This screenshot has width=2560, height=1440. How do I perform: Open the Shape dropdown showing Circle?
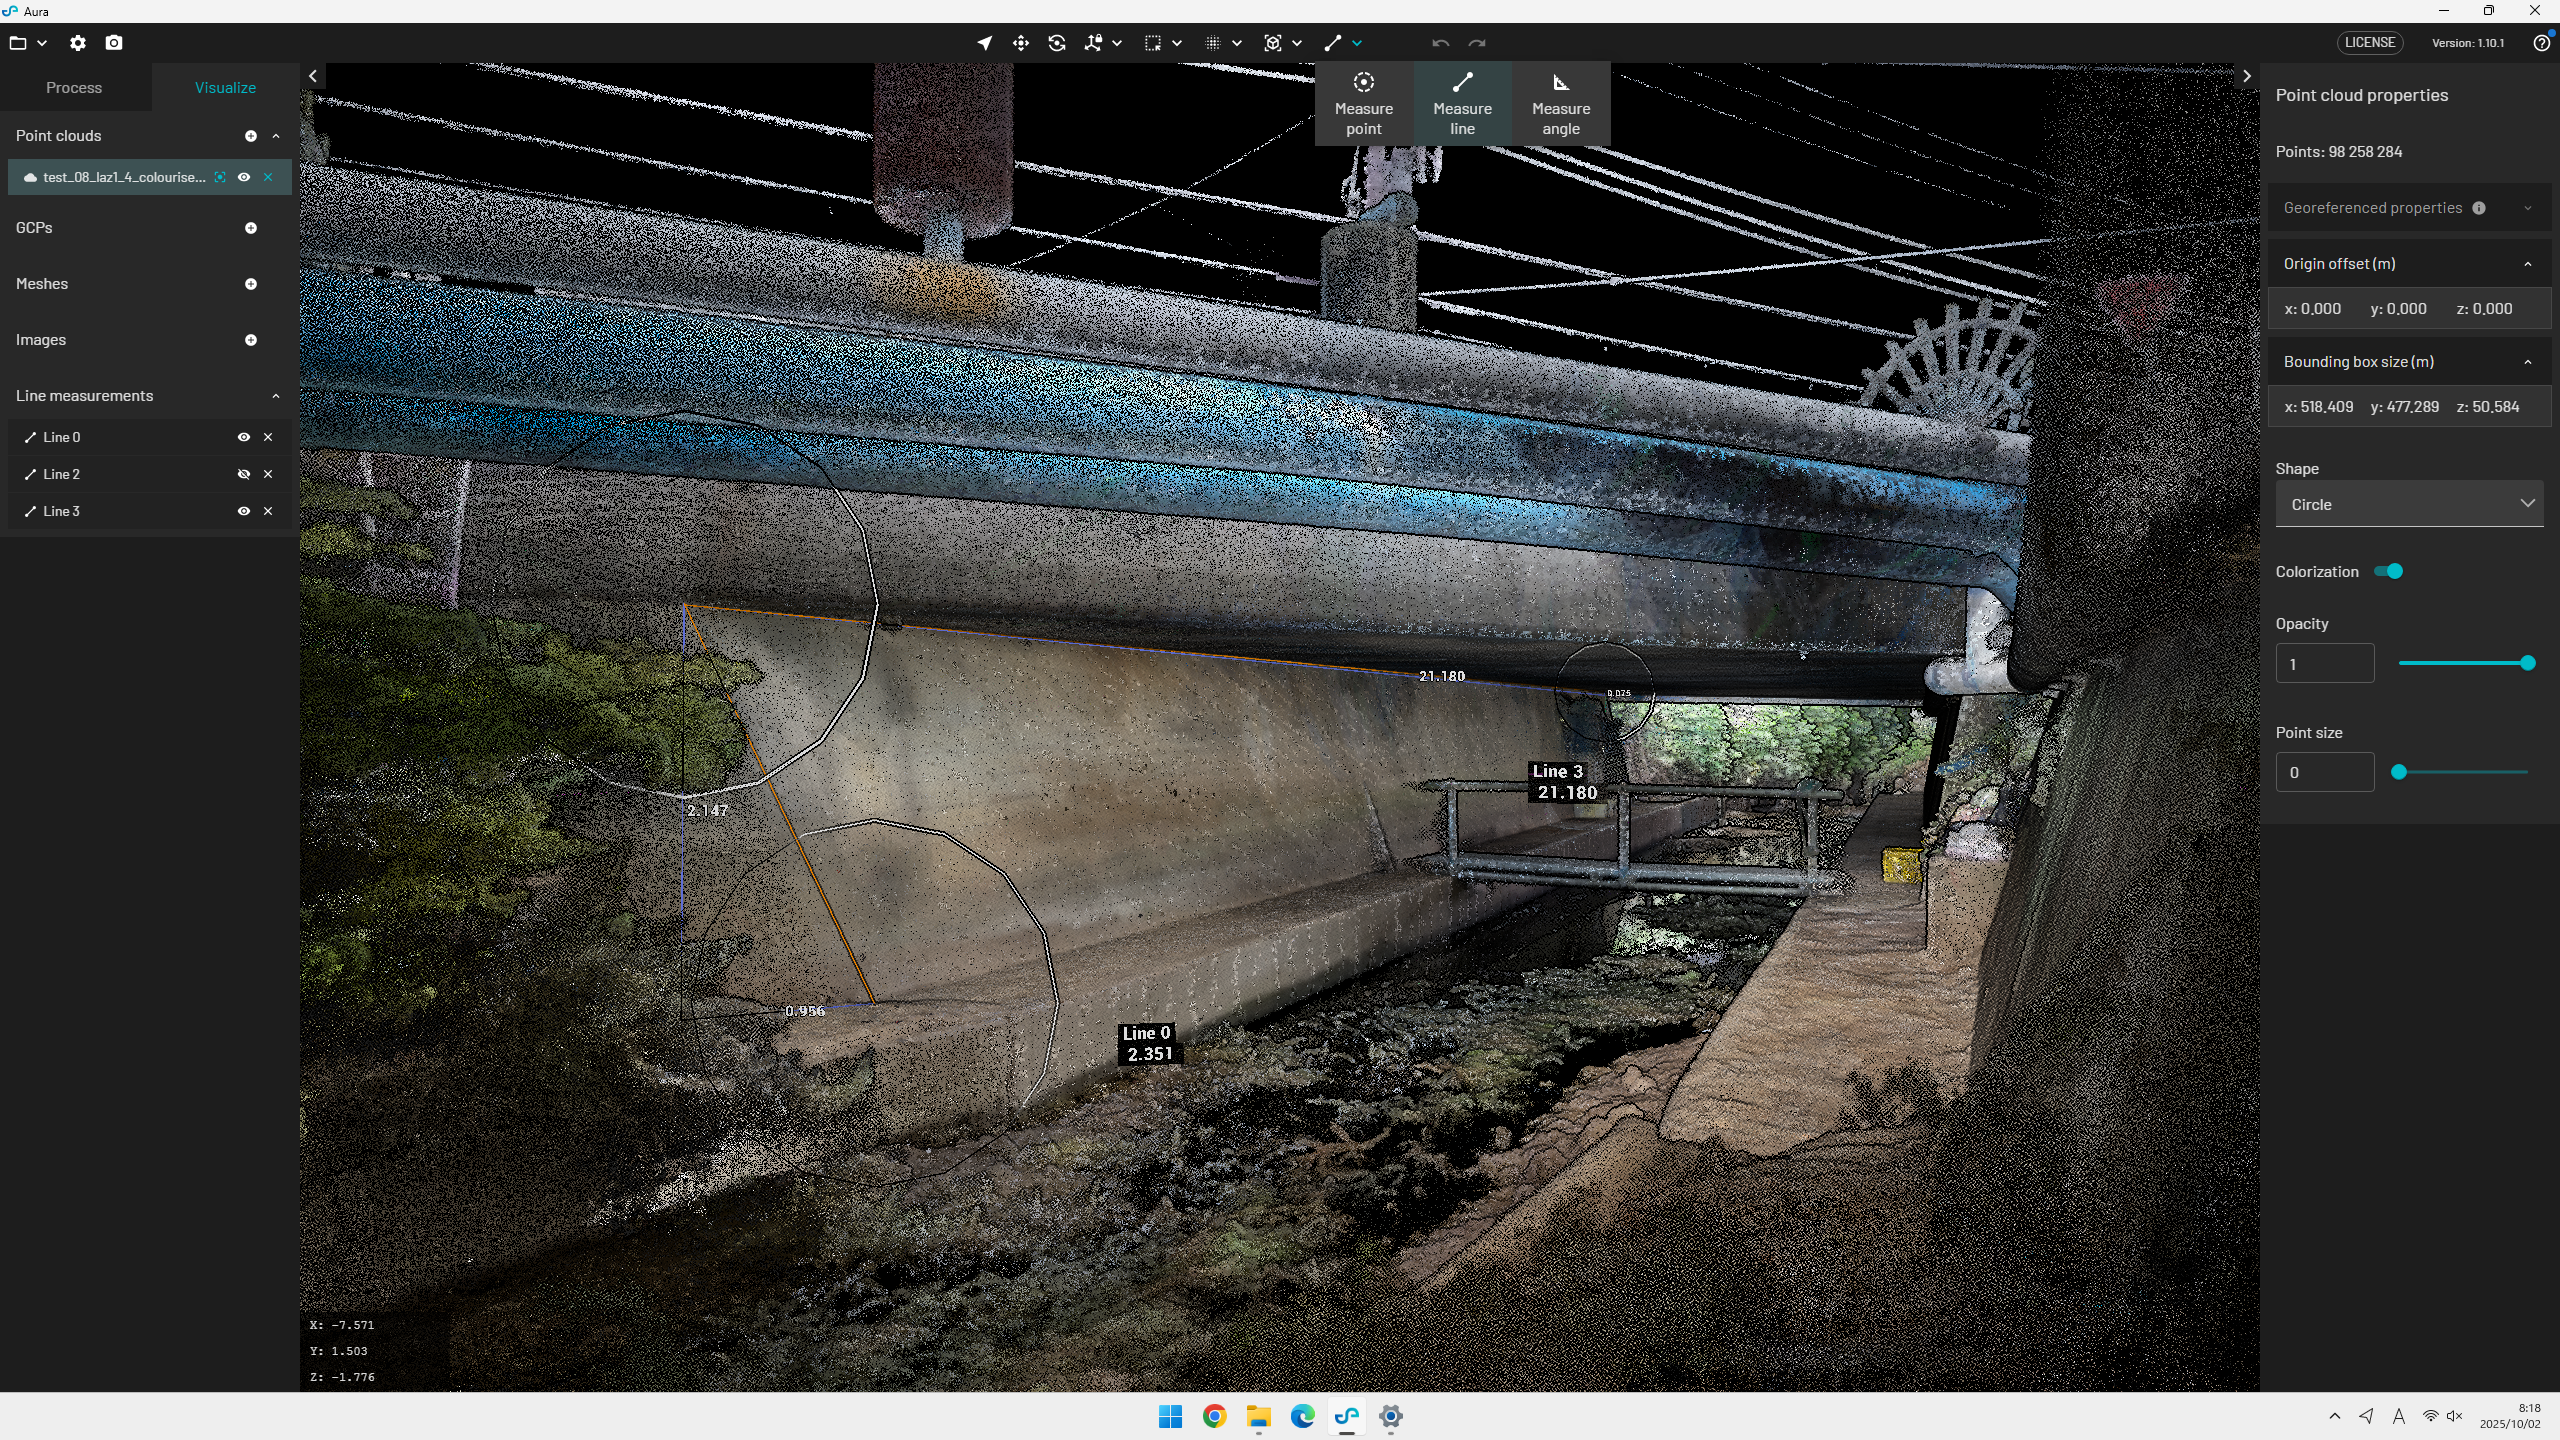pyautogui.click(x=2409, y=504)
